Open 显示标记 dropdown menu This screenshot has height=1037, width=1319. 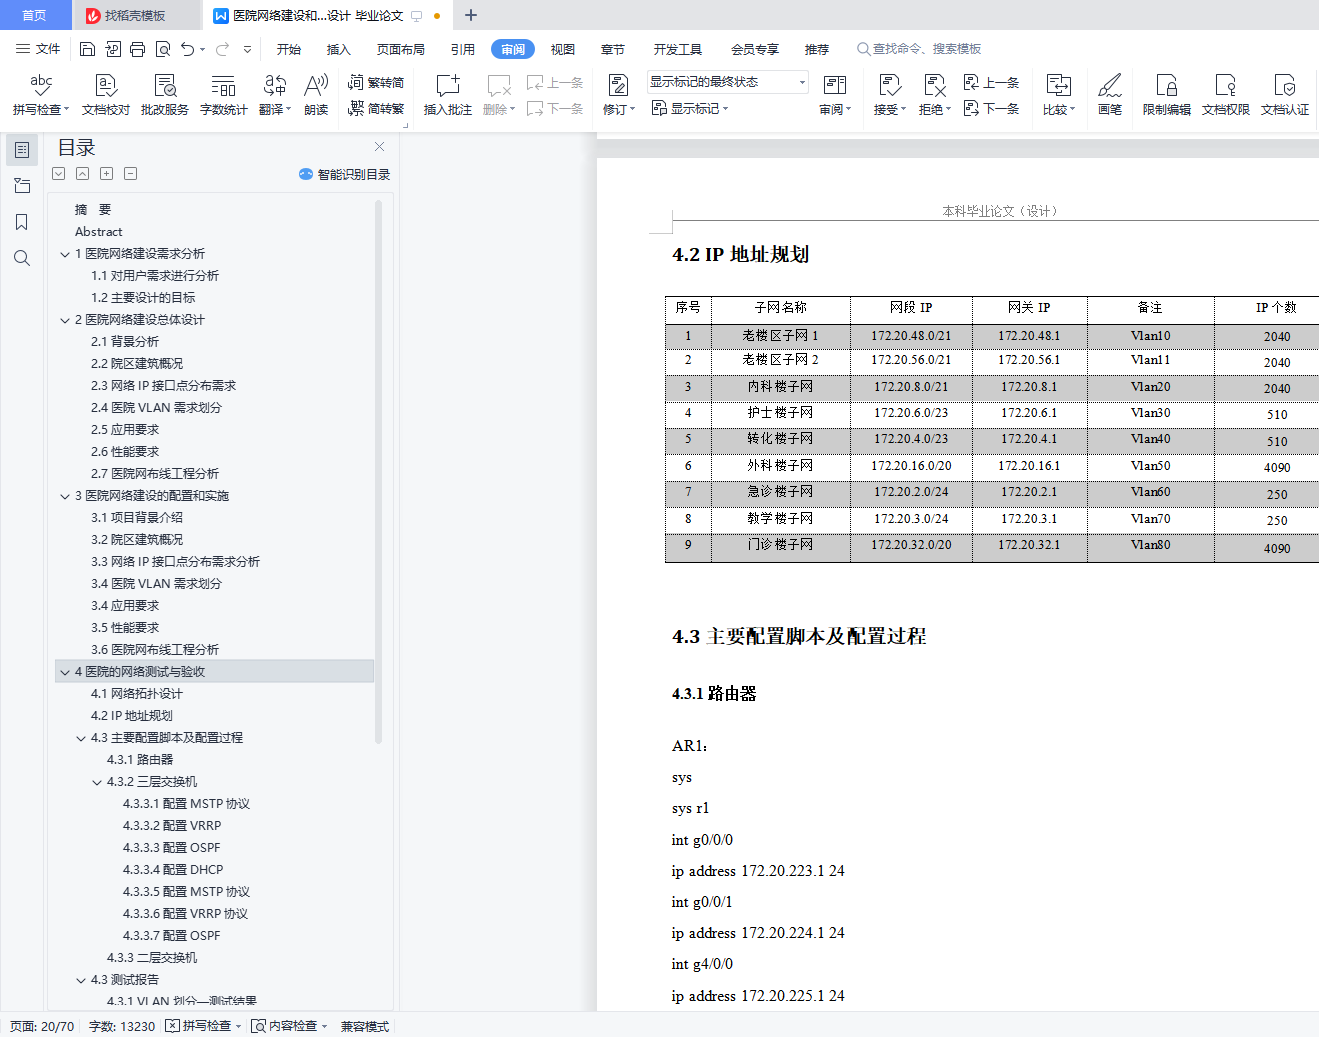coord(690,108)
